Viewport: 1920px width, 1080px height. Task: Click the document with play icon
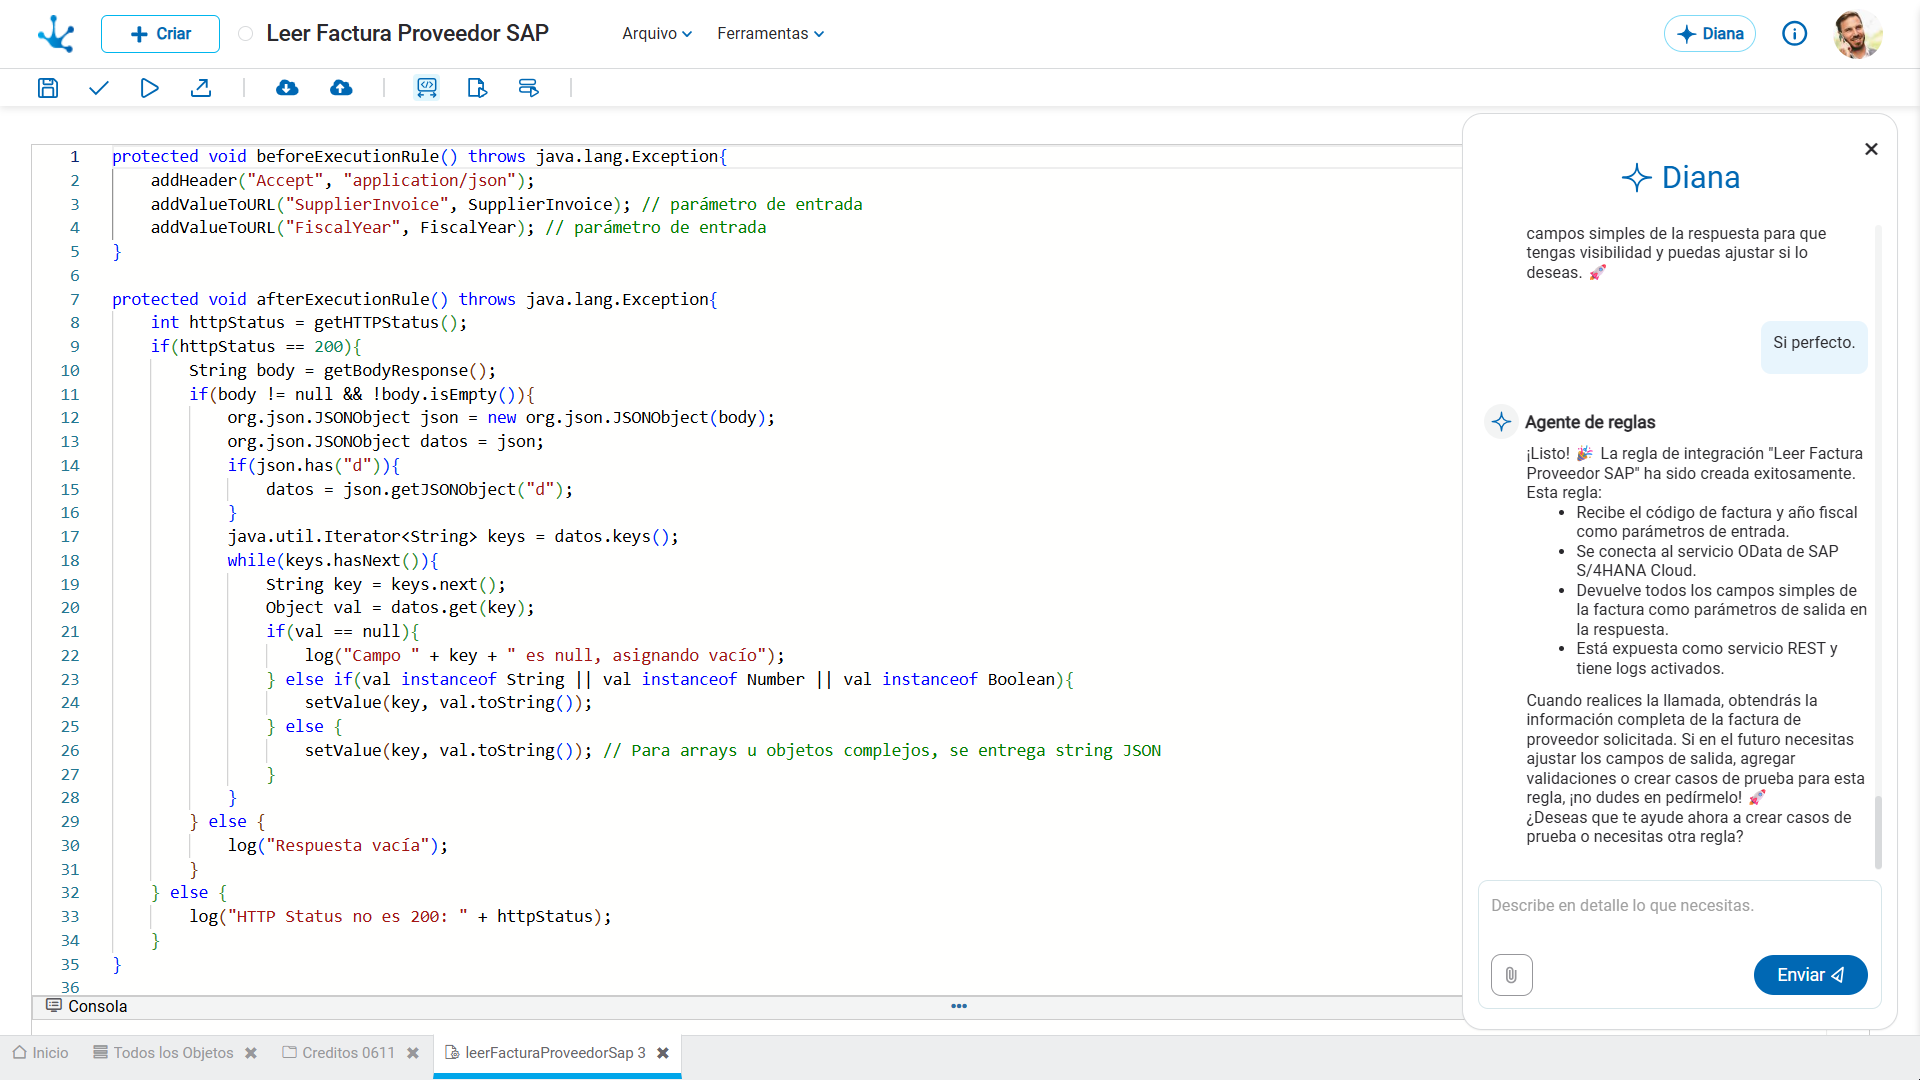(477, 88)
